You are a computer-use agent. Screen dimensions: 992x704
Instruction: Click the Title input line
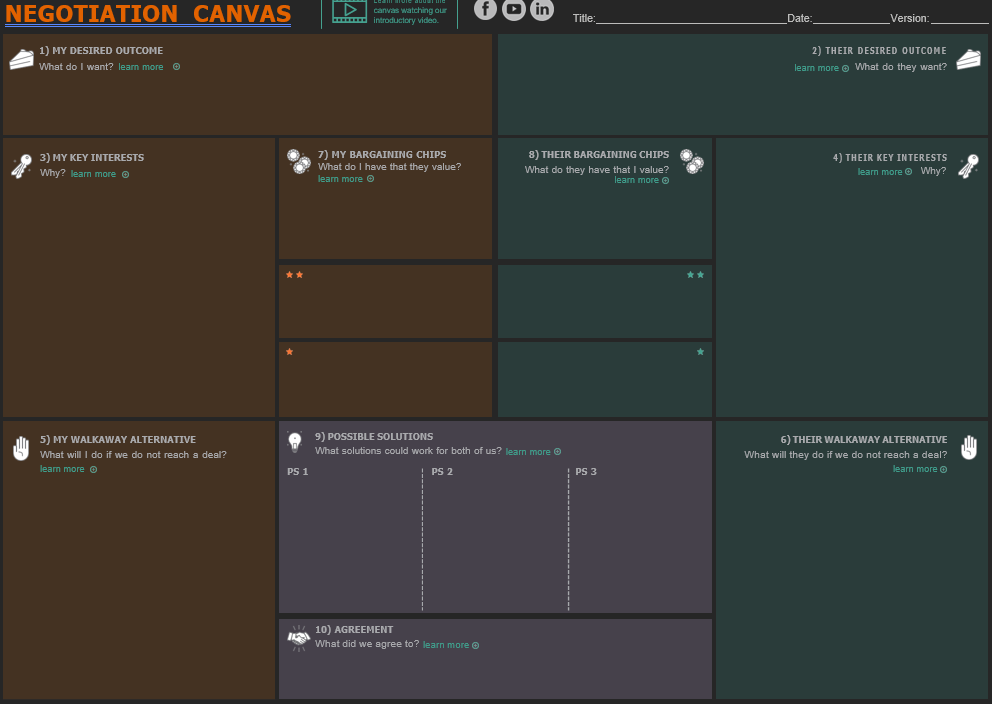click(691, 19)
